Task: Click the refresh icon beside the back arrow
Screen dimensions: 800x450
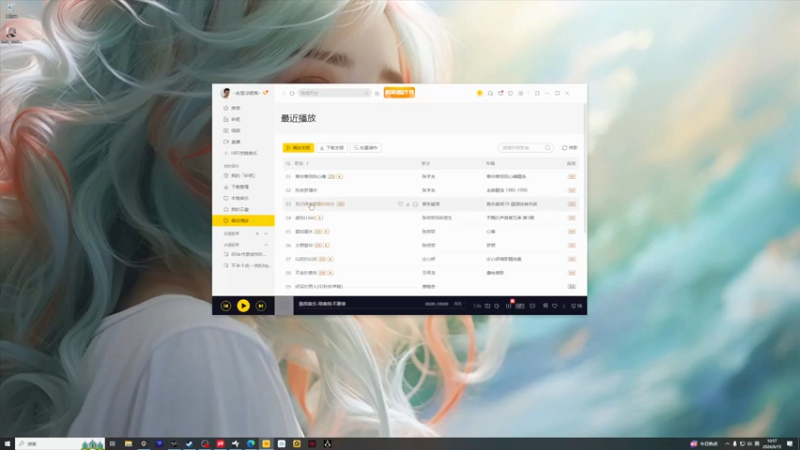Action: (x=292, y=93)
